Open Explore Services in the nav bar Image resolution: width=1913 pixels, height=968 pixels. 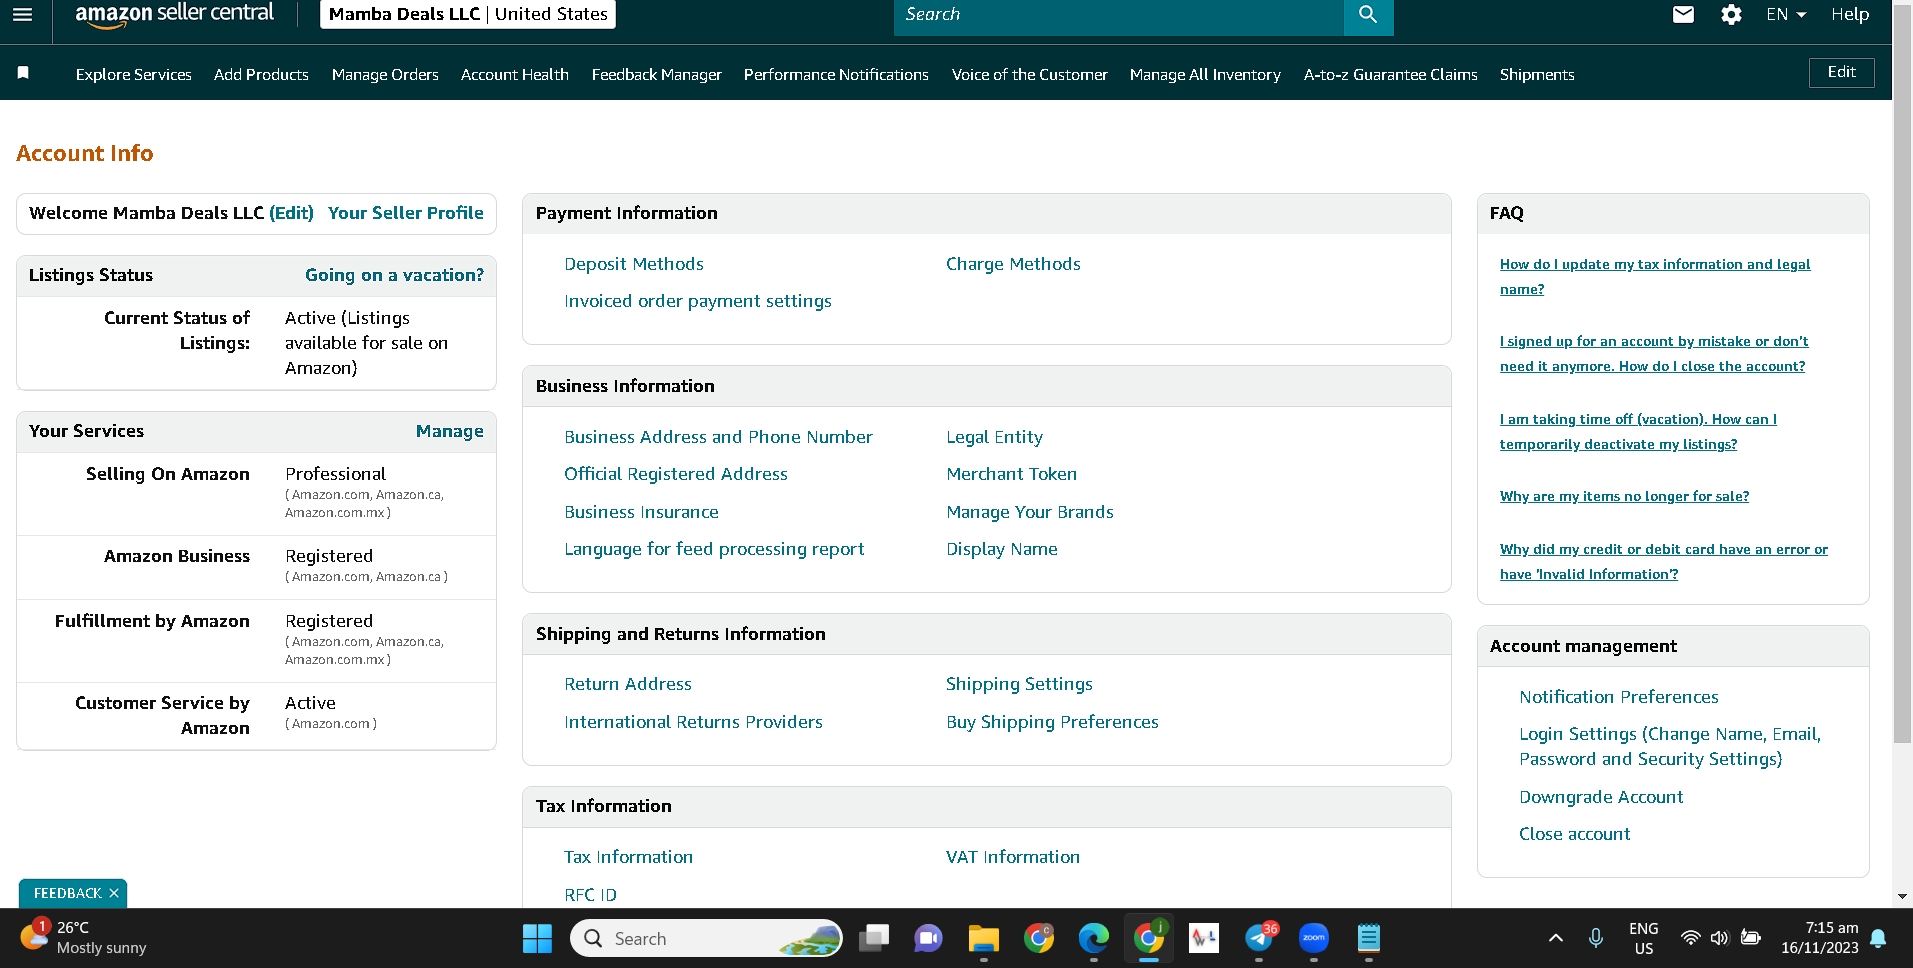(x=134, y=74)
